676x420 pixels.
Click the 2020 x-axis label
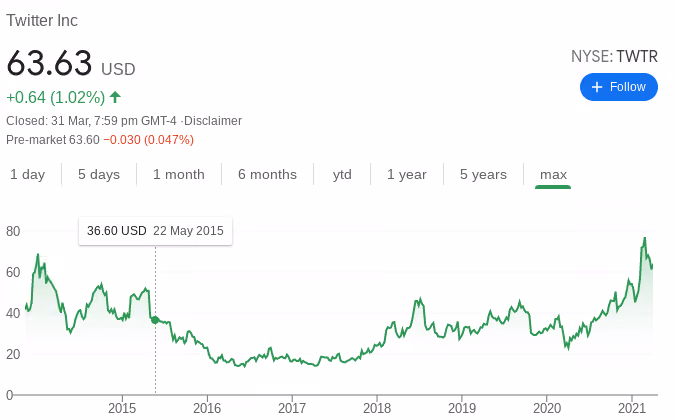pos(547,408)
